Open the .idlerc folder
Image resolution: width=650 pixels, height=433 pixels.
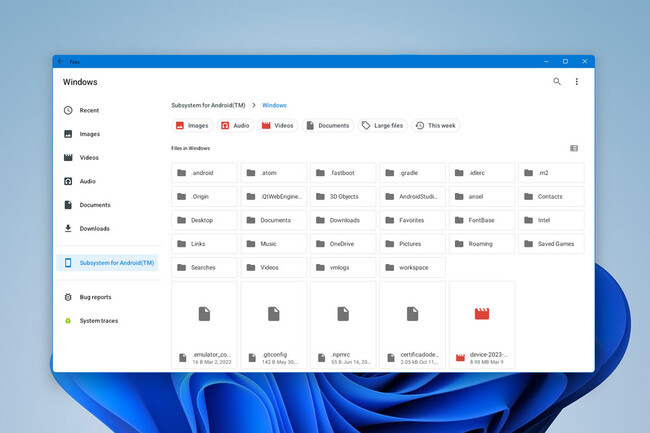coord(482,173)
